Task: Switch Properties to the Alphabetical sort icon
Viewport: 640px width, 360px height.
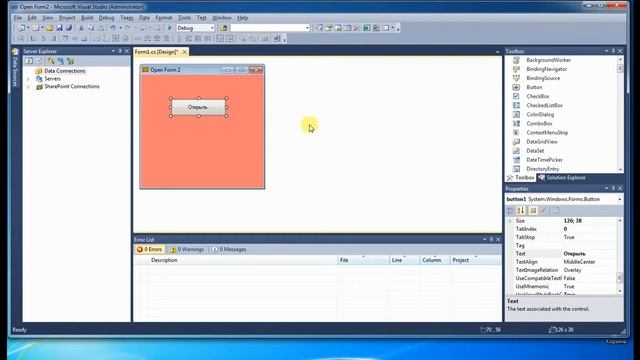Action: tap(521, 210)
